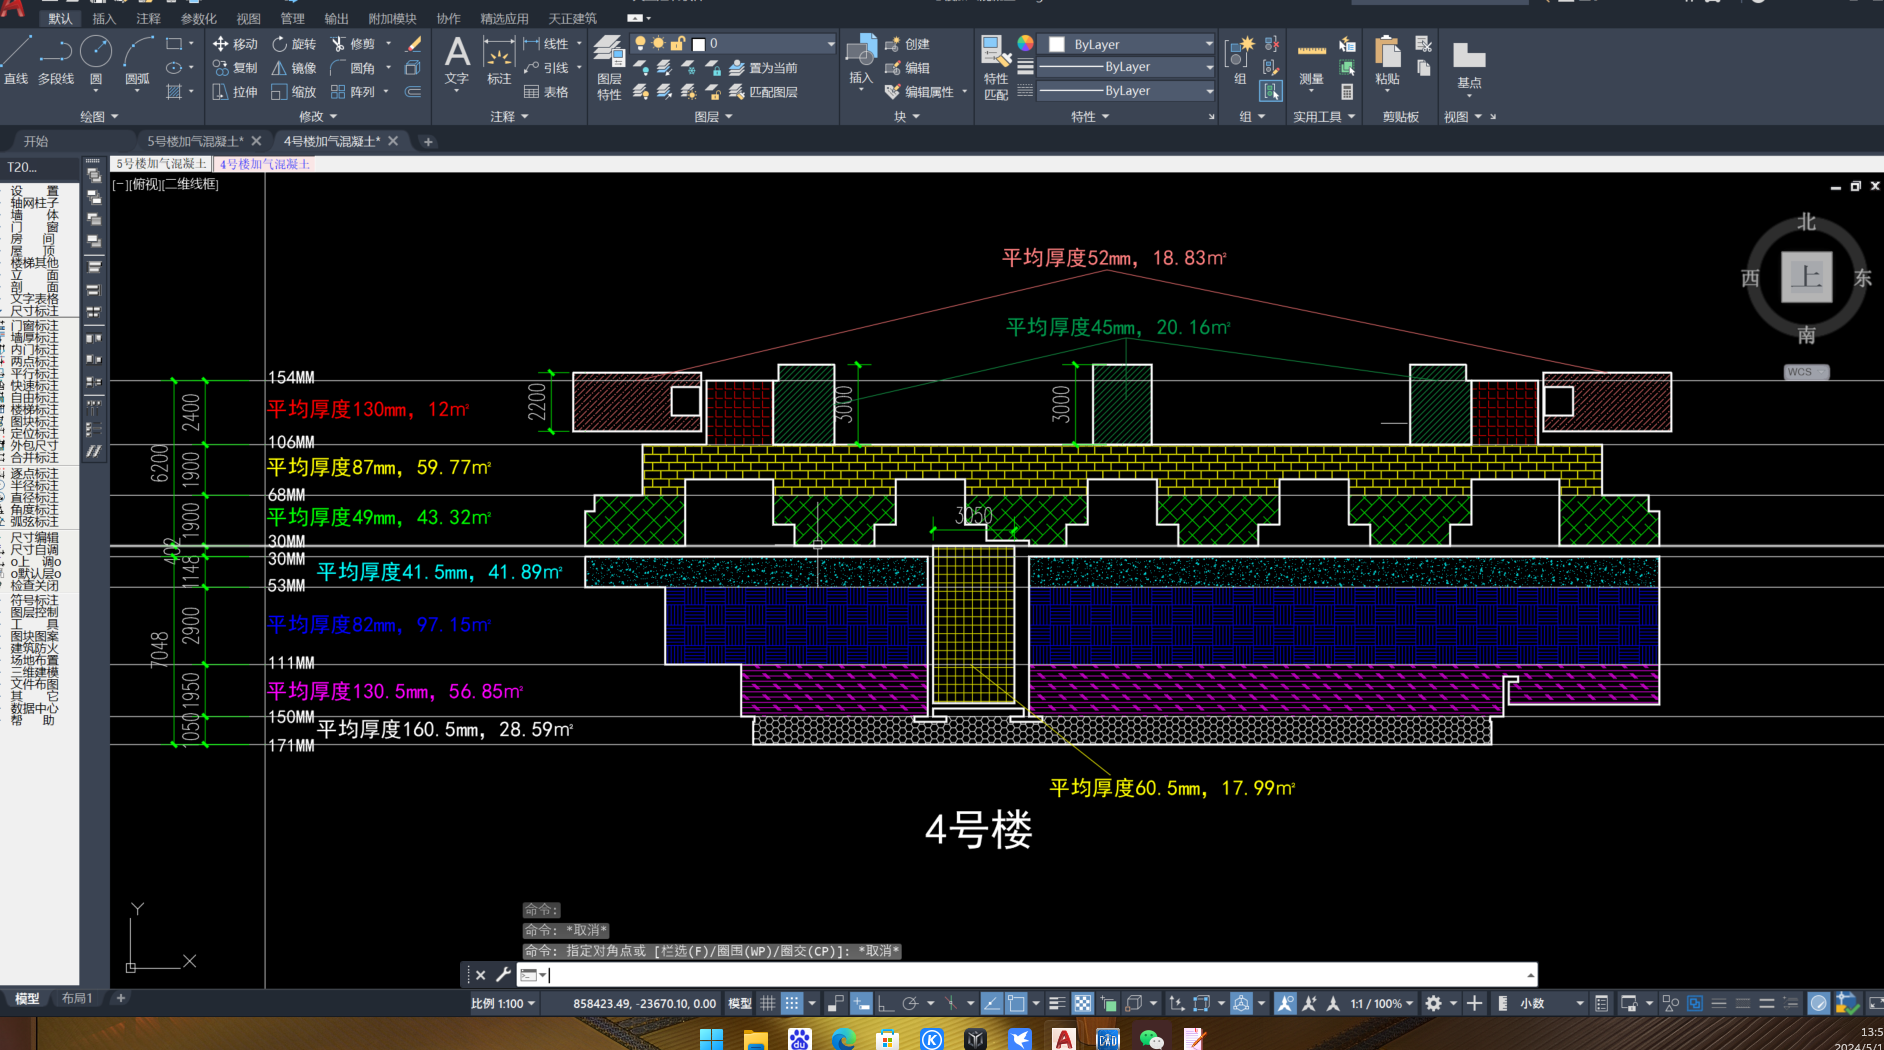The width and height of the screenshot is (1884, 1050).
Task: Click the white layer color swatch beside 0
Action: coord(699,44)
